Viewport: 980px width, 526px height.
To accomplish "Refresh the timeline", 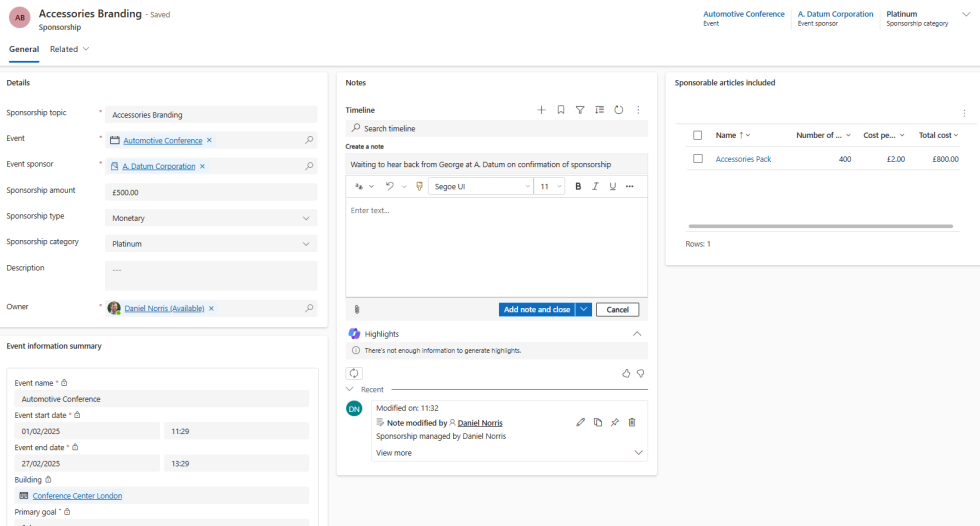I will coord(619,110).
